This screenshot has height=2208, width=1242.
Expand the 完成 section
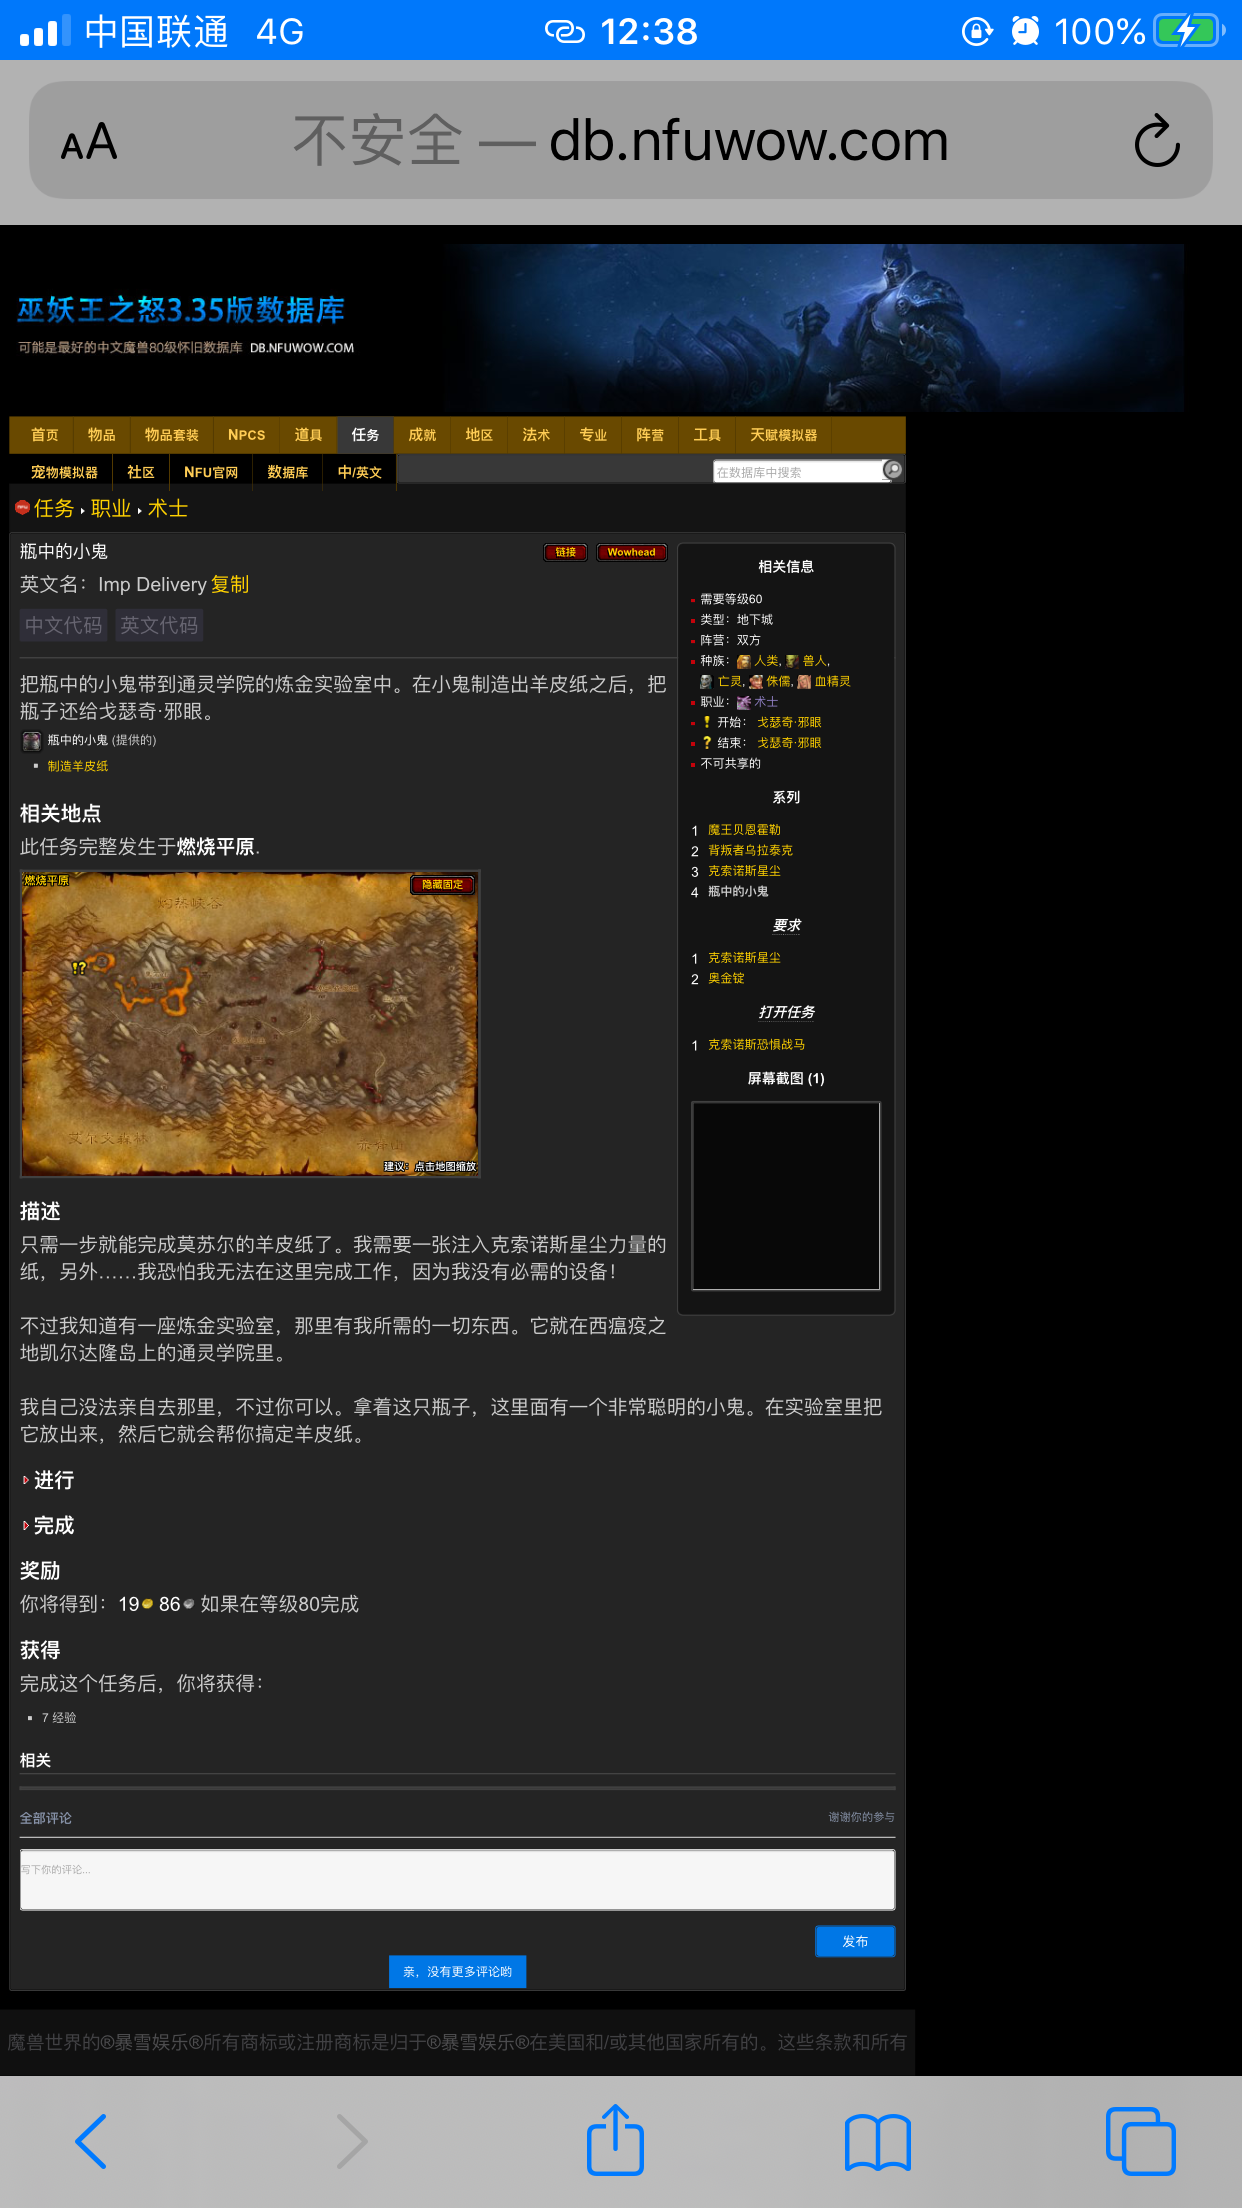[53, 1525]
